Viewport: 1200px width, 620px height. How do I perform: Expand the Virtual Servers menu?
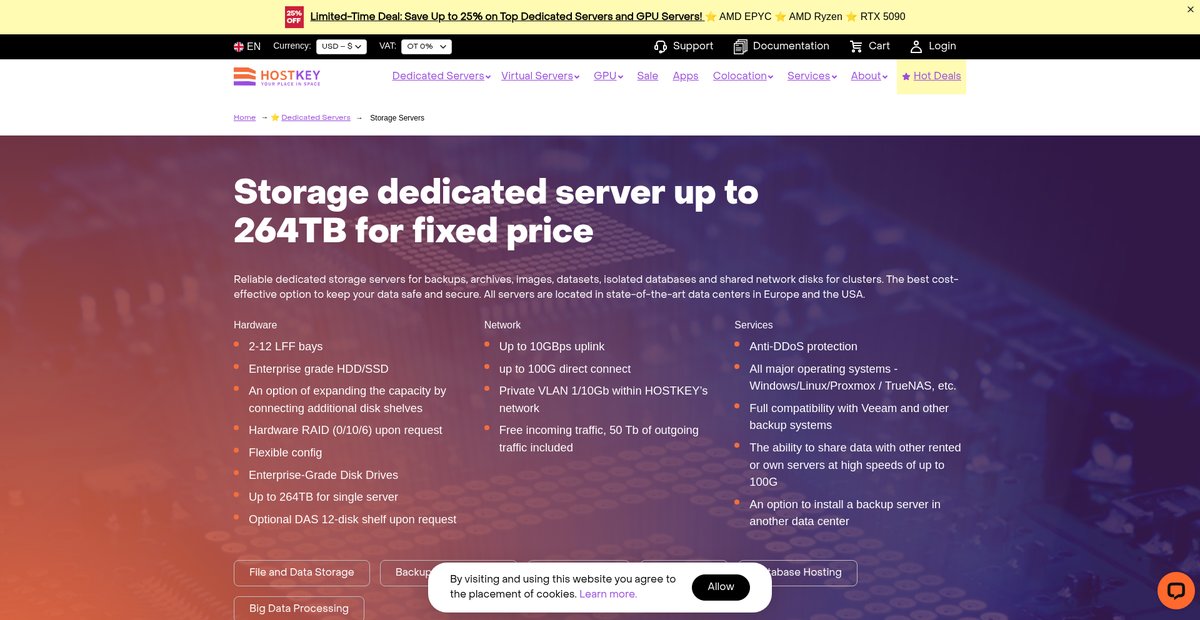point(540,76)
